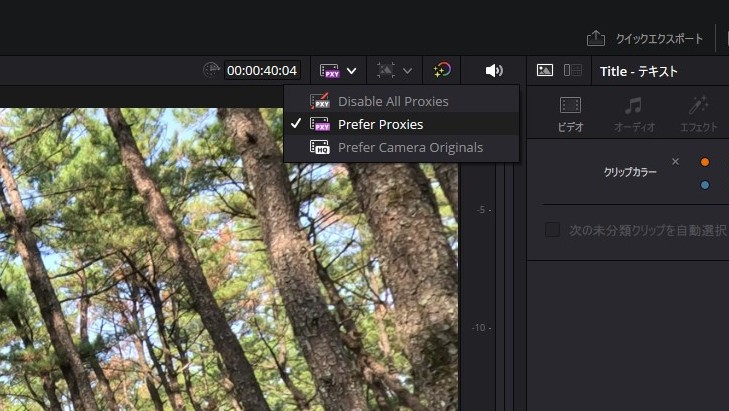Open クイックエクスポート quick export
Viewport: 729px width, 411px height.
659,39
